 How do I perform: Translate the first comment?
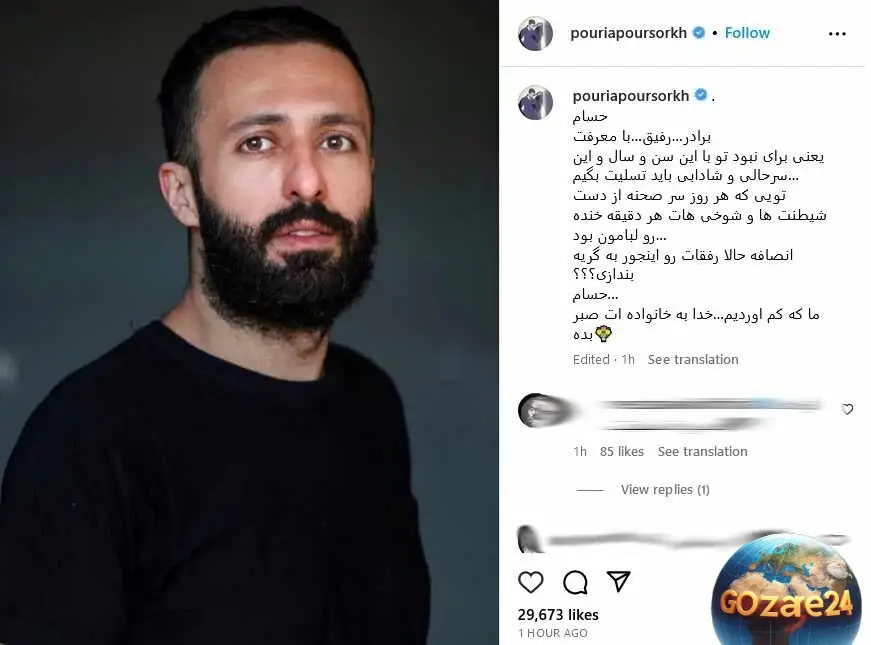tap(702, 451)
